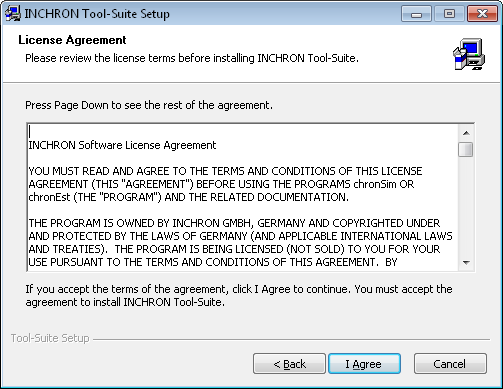503x389 pixels.
Task: Click the 'YOU MUST READ AND AGREE' paragraph
Action: (225, 184)
